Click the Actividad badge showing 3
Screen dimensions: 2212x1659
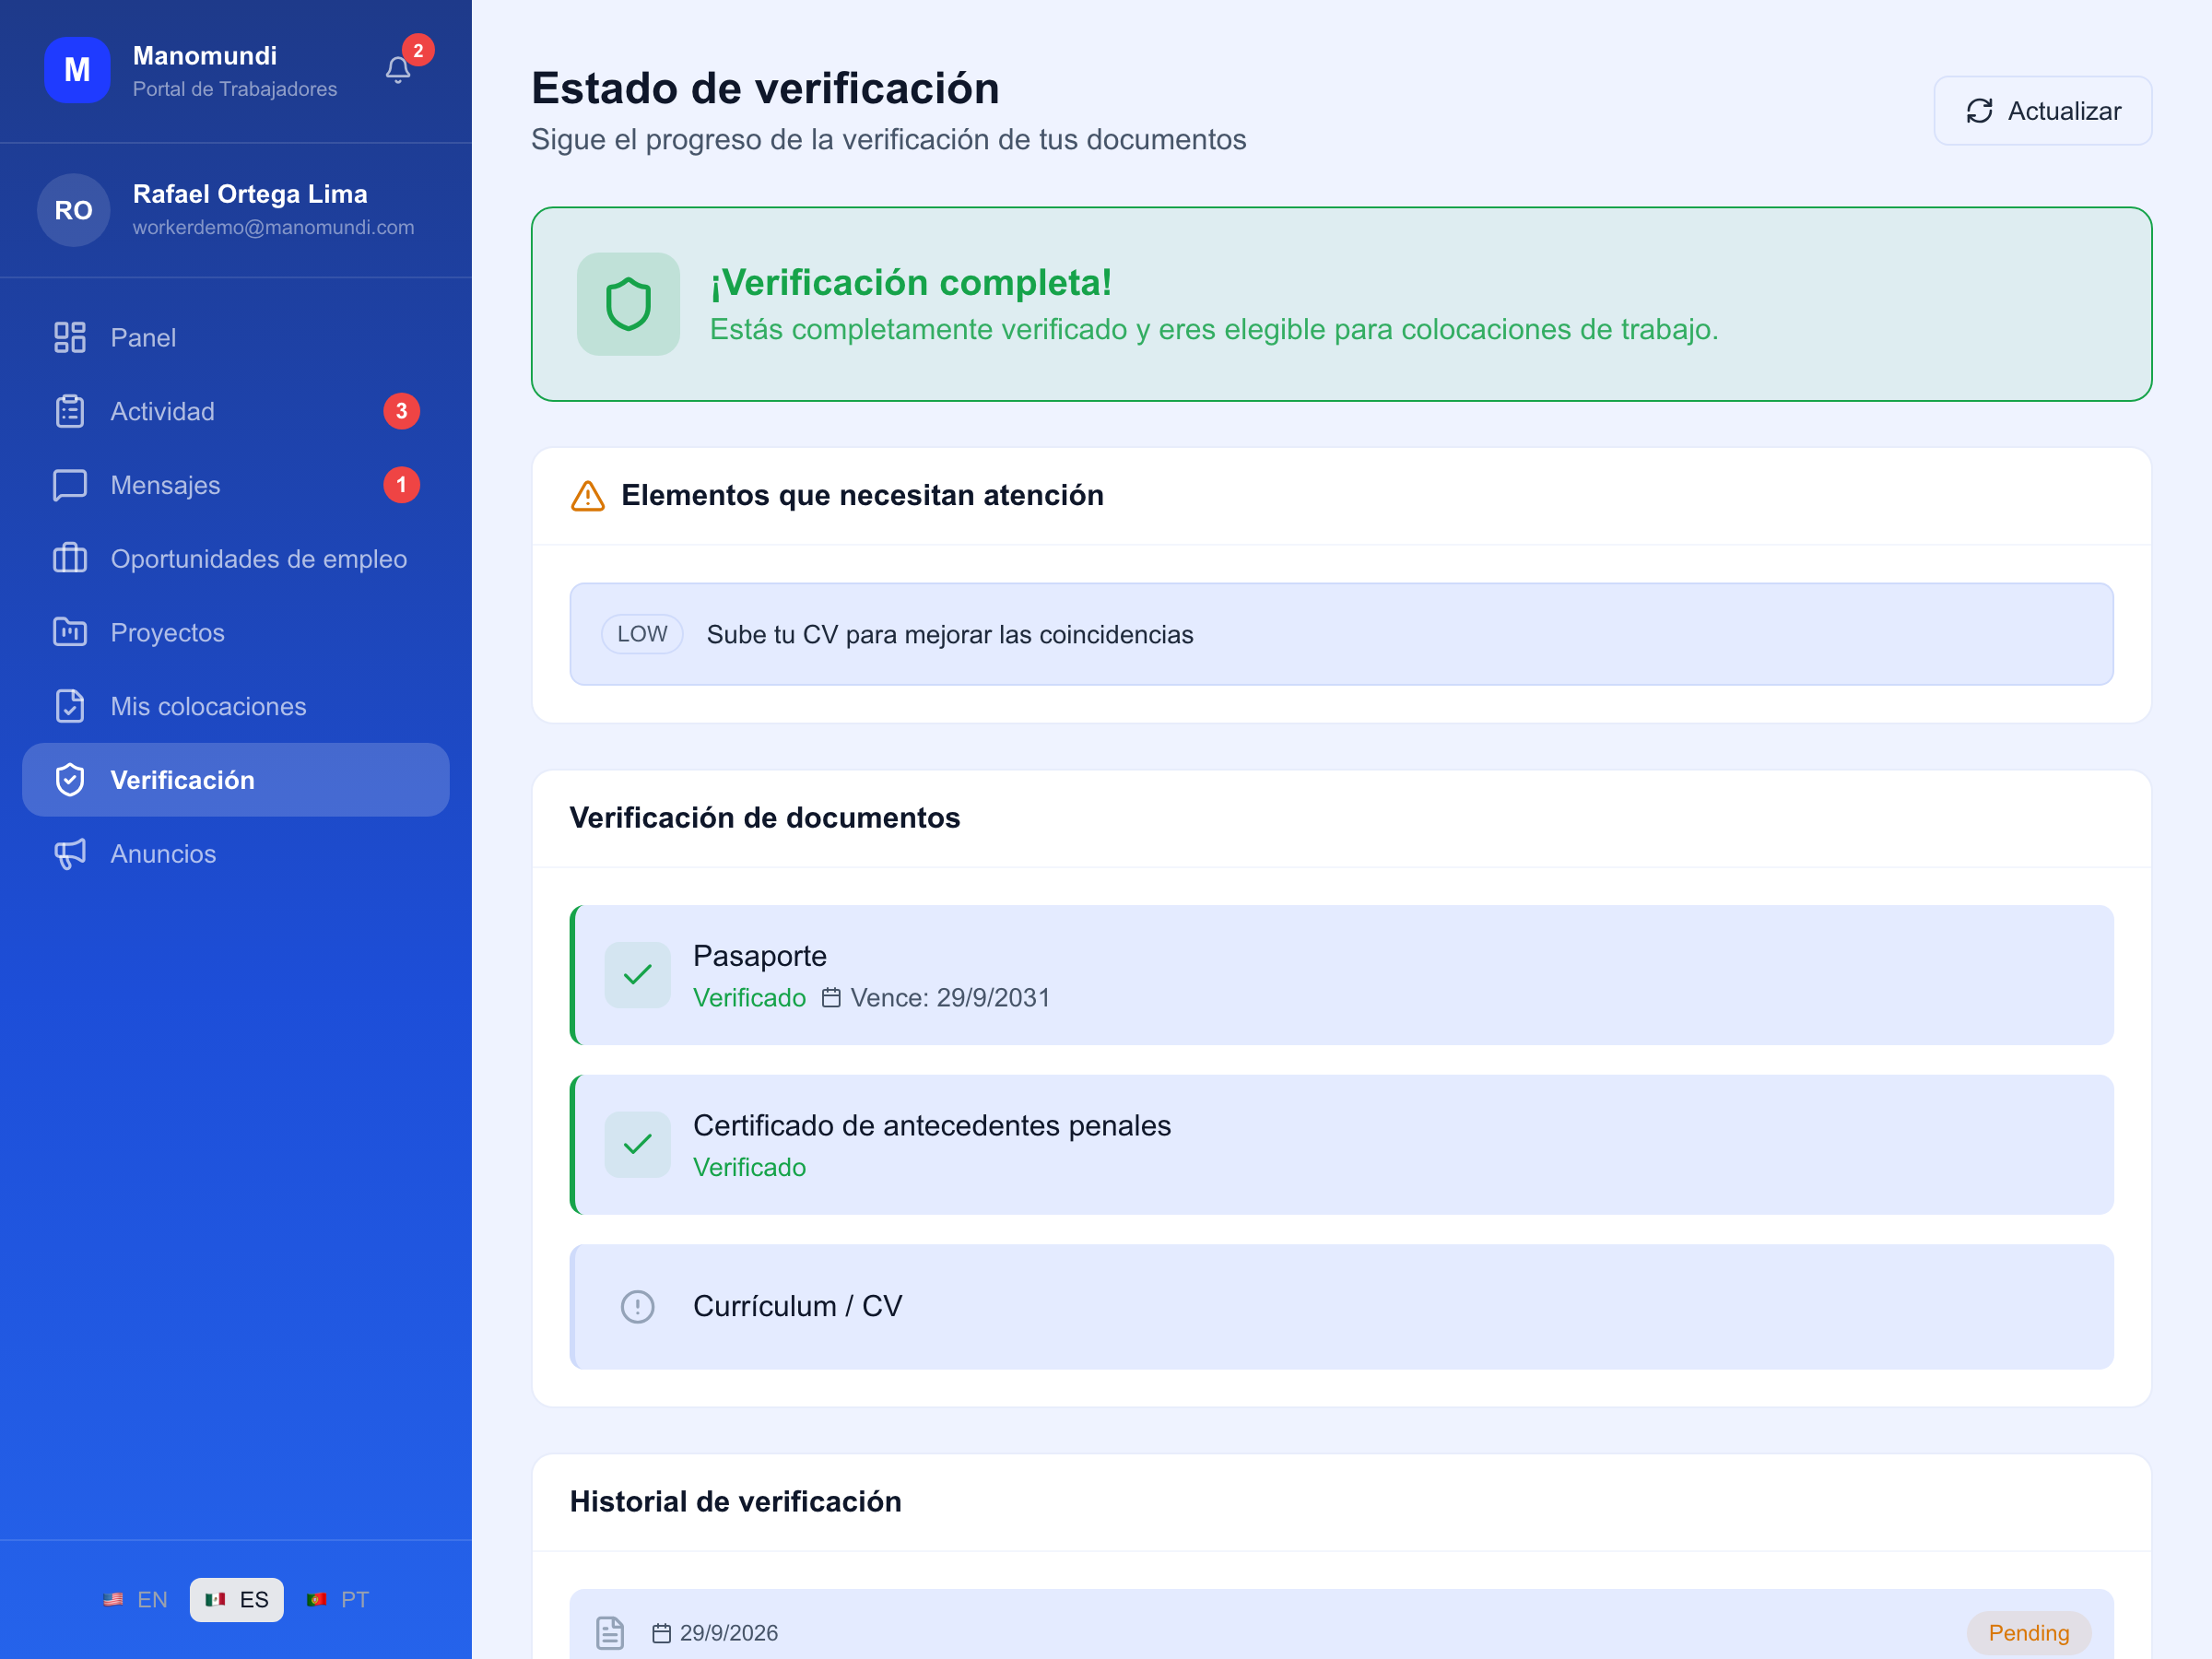402,411
